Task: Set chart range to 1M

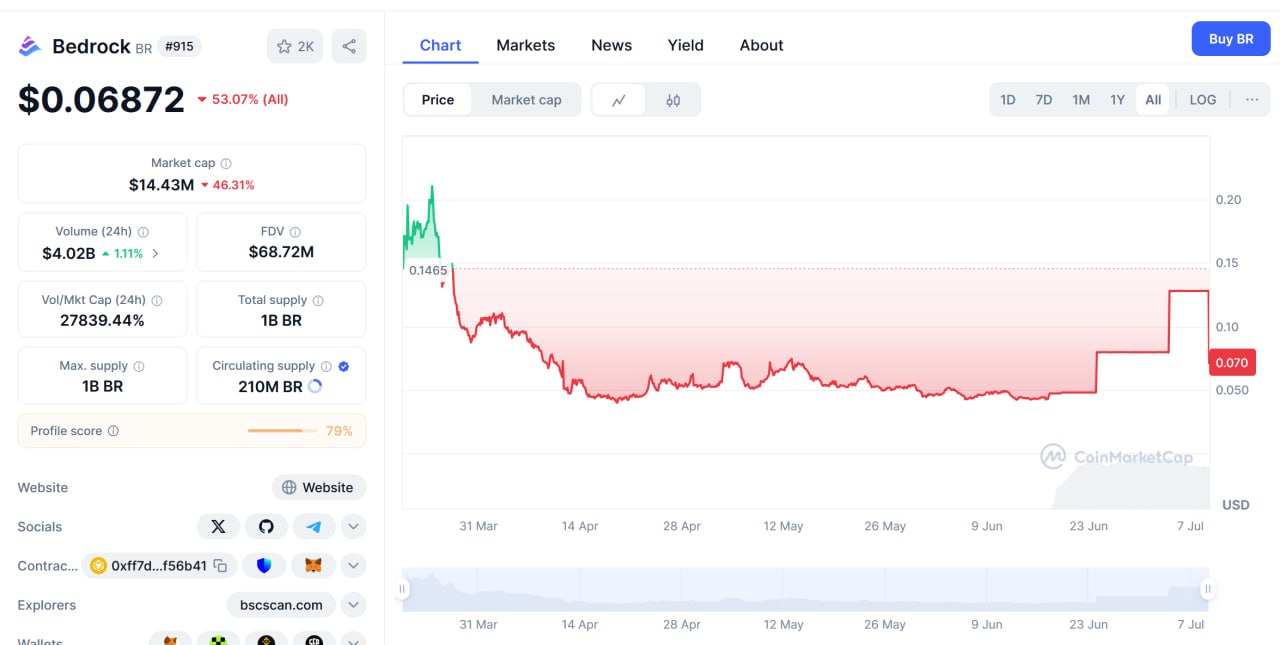Action: (1081, 100)
